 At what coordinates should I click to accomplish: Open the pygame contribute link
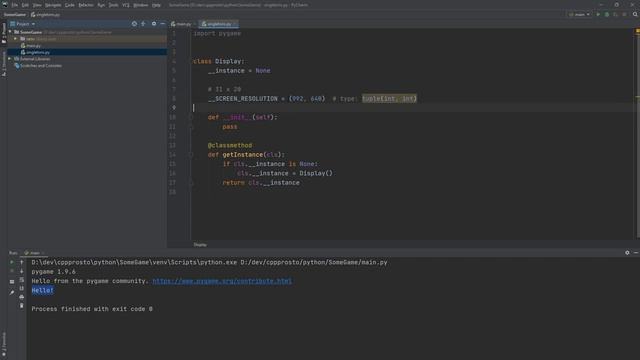coord(222,281)
